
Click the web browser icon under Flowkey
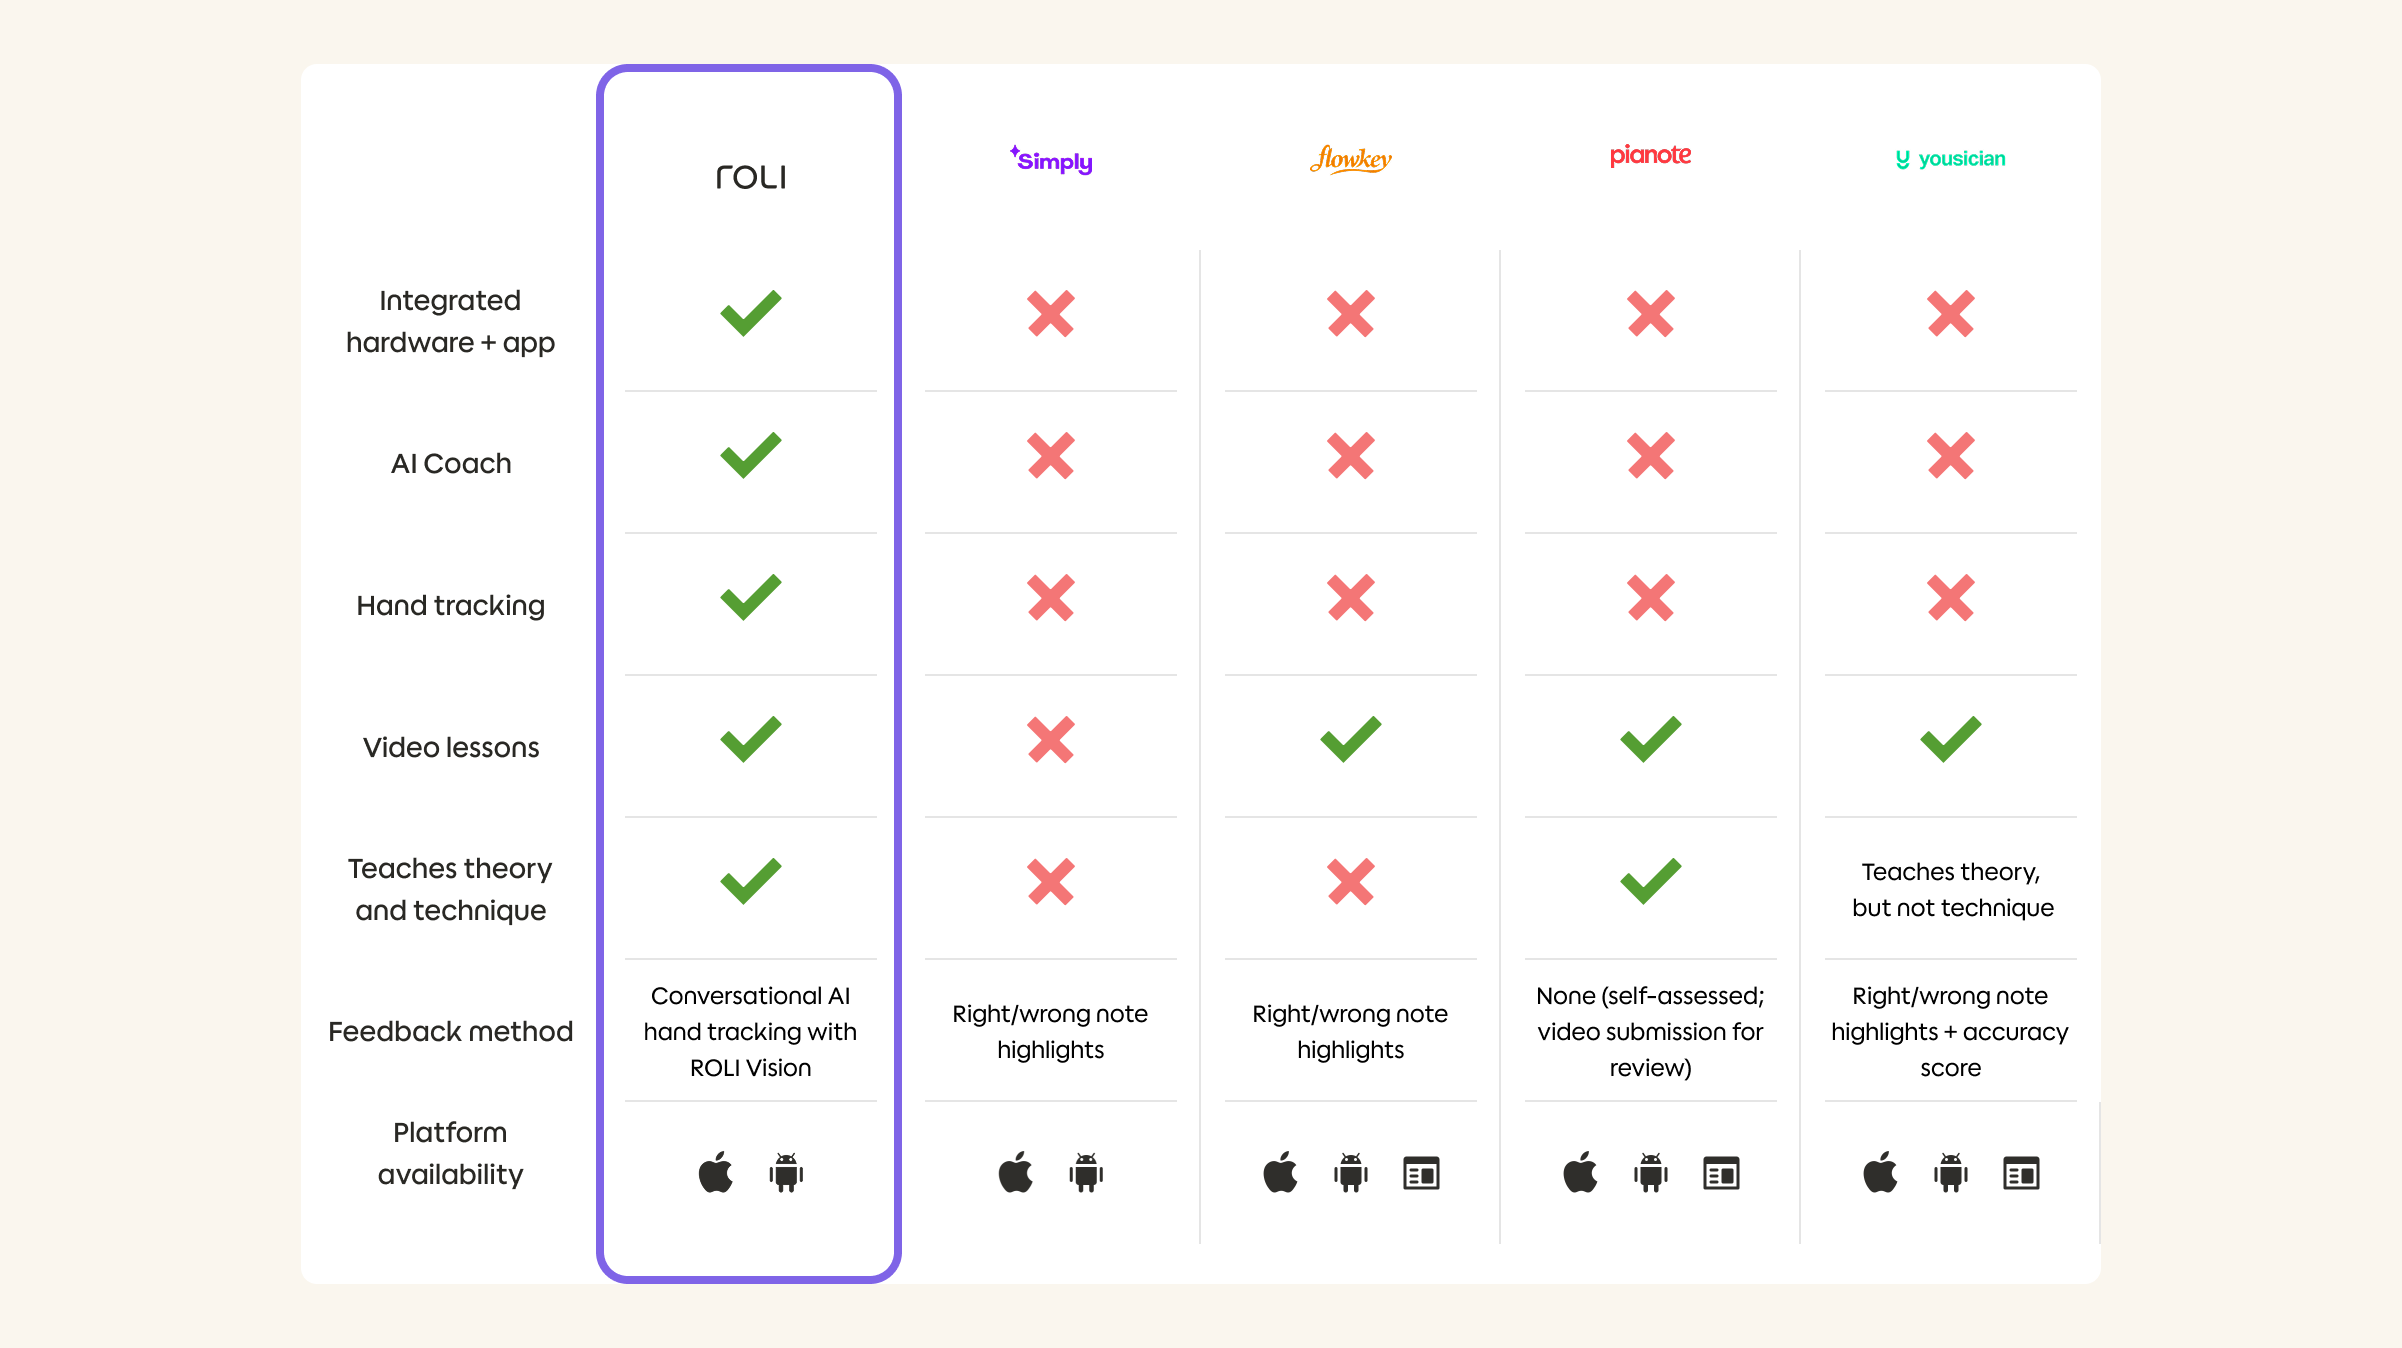[x=1421, y=1173]
